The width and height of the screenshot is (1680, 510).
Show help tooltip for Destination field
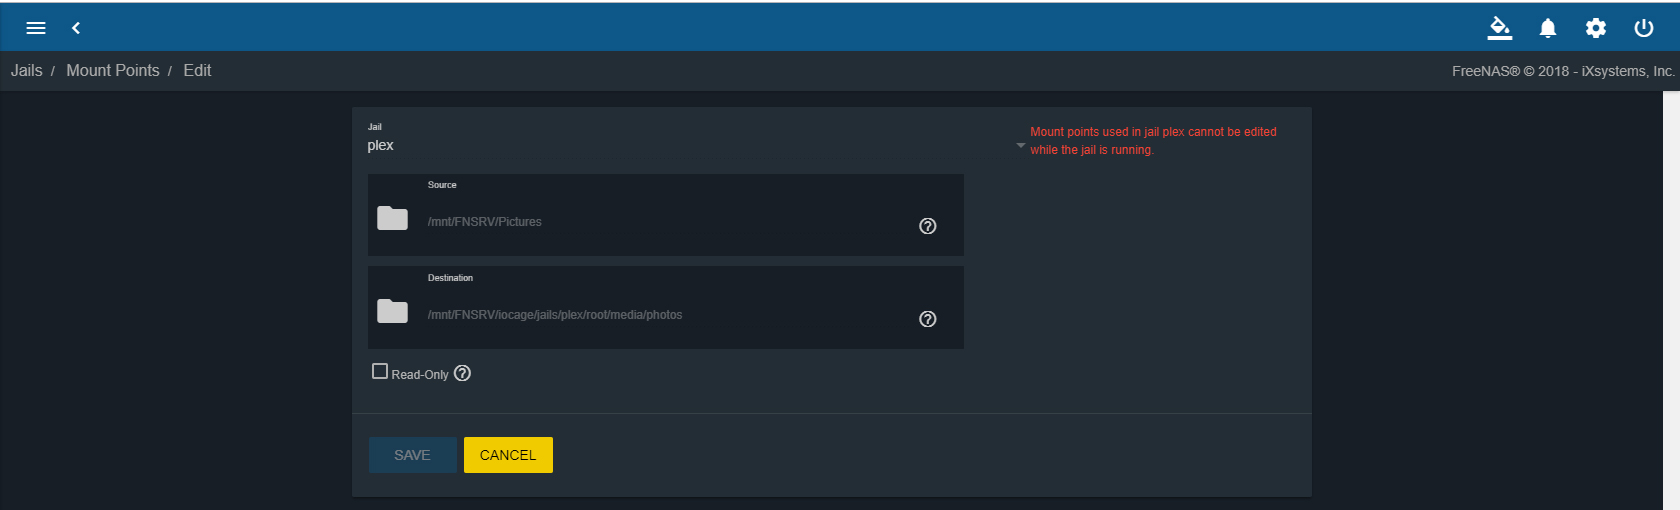click(x=928, y=319)
